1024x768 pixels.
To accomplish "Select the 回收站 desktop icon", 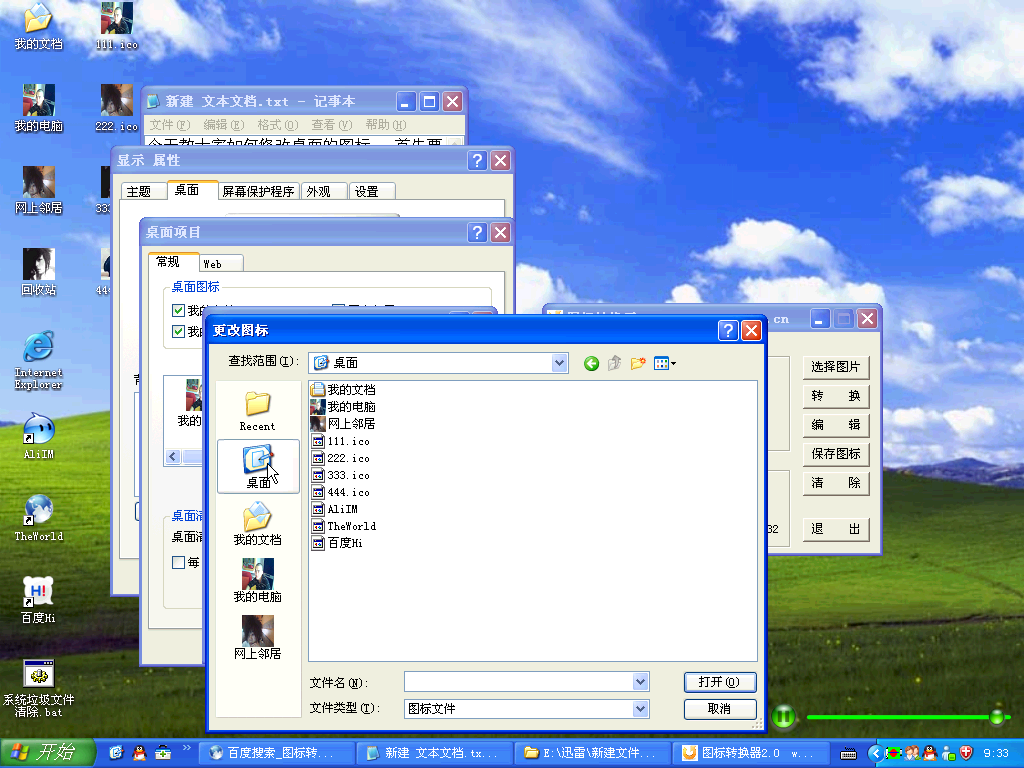I will coord(39,272).
